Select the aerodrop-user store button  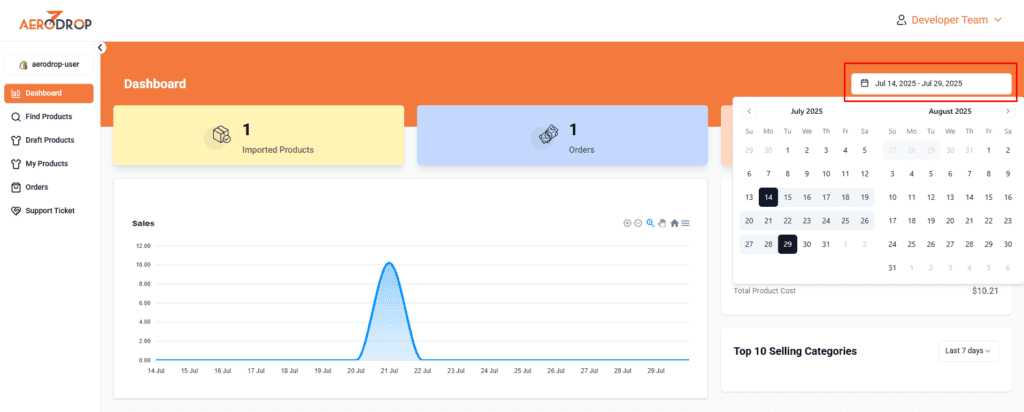[49, 64]
